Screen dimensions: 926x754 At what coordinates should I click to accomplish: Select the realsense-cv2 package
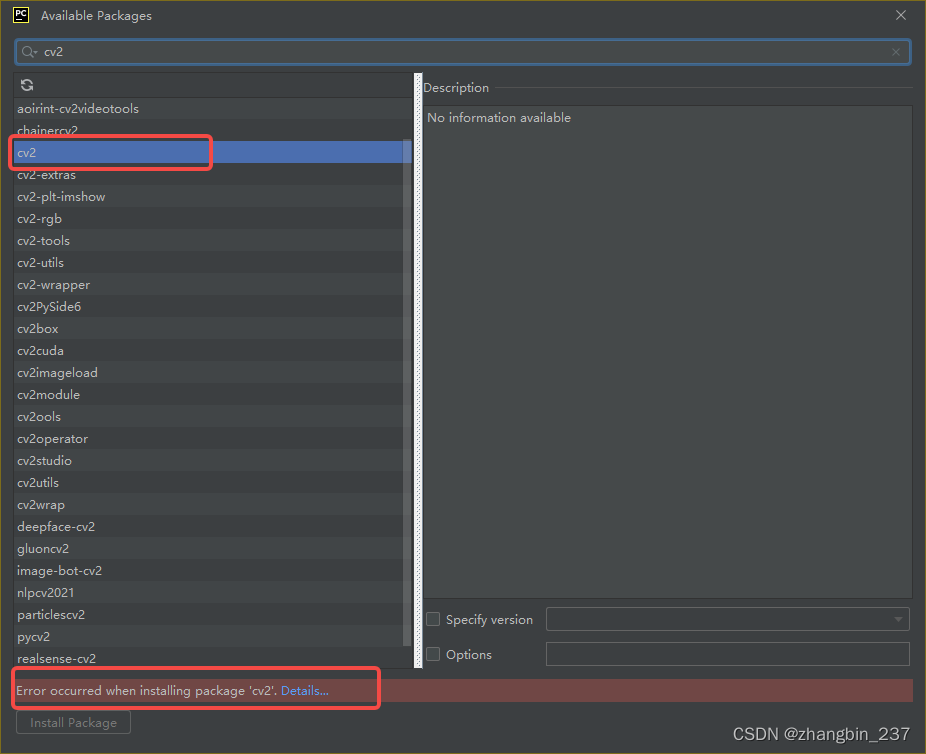213,658
